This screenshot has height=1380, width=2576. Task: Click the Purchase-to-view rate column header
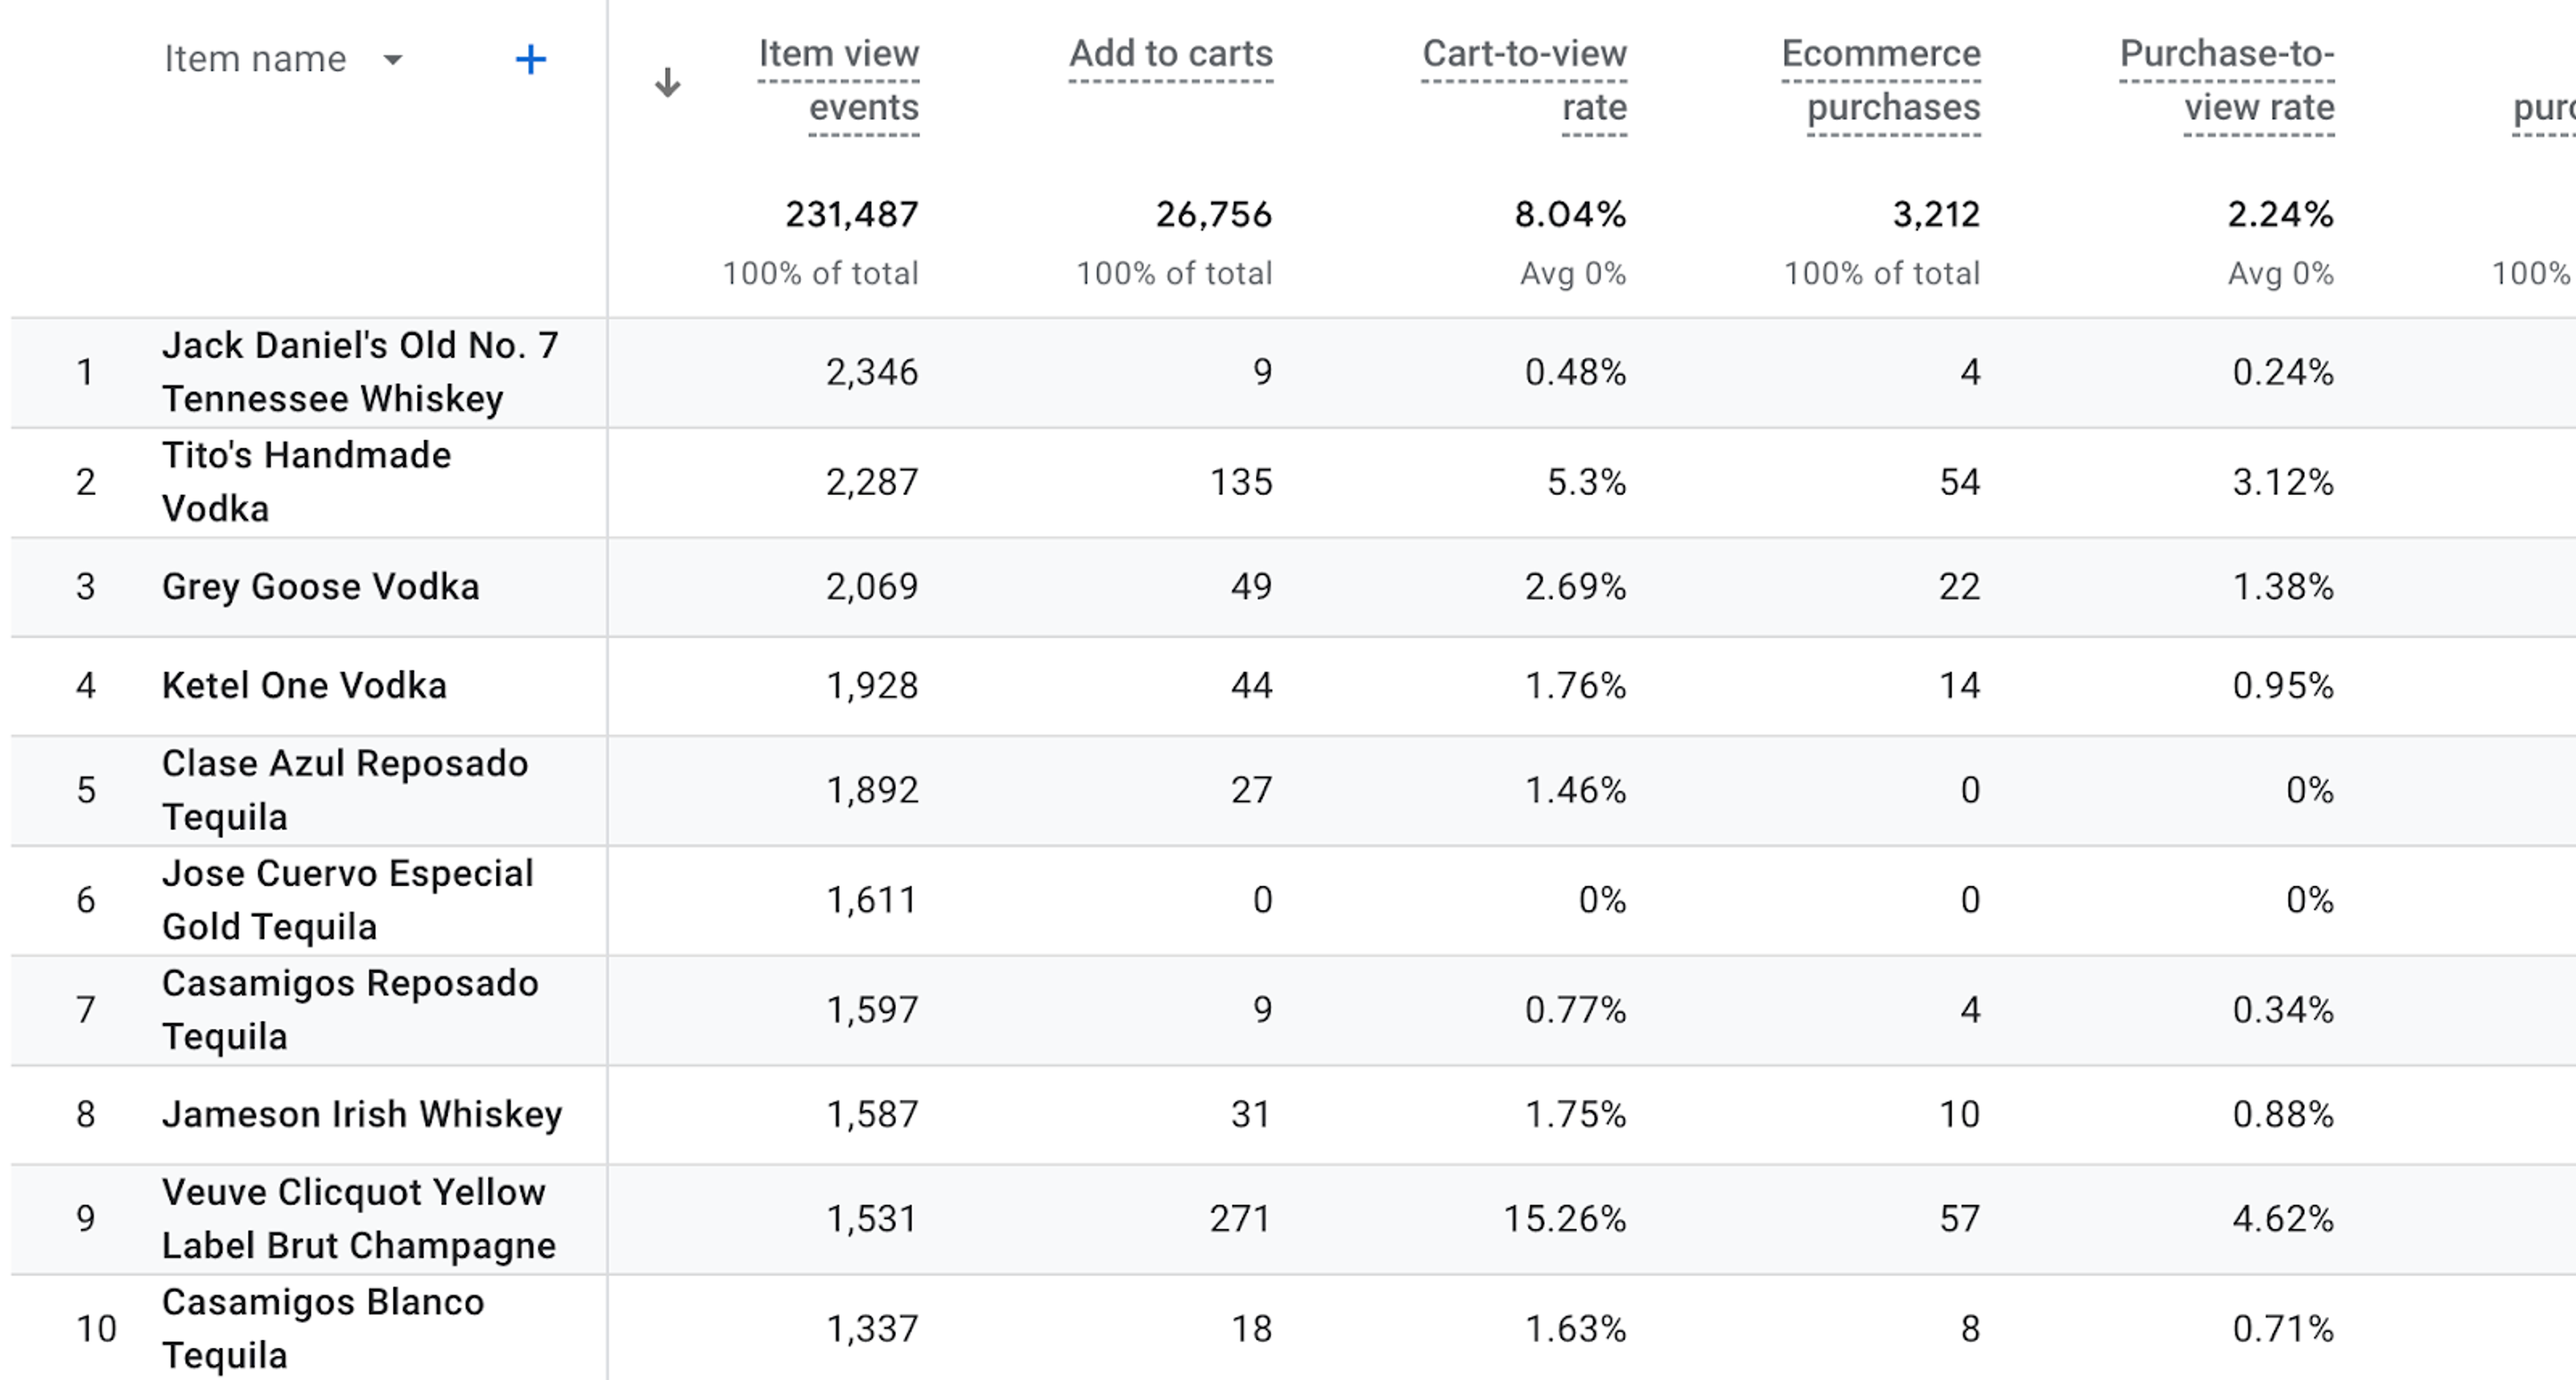[x=2227, y=80]
